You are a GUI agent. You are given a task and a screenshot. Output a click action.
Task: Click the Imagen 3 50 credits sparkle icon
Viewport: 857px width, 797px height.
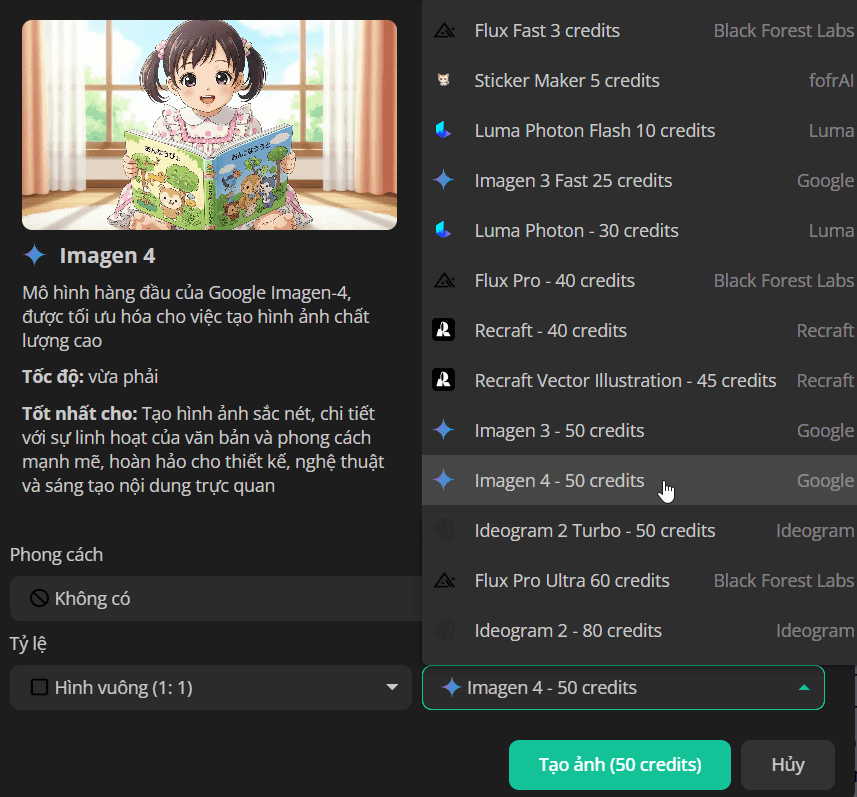click(444, 430)
